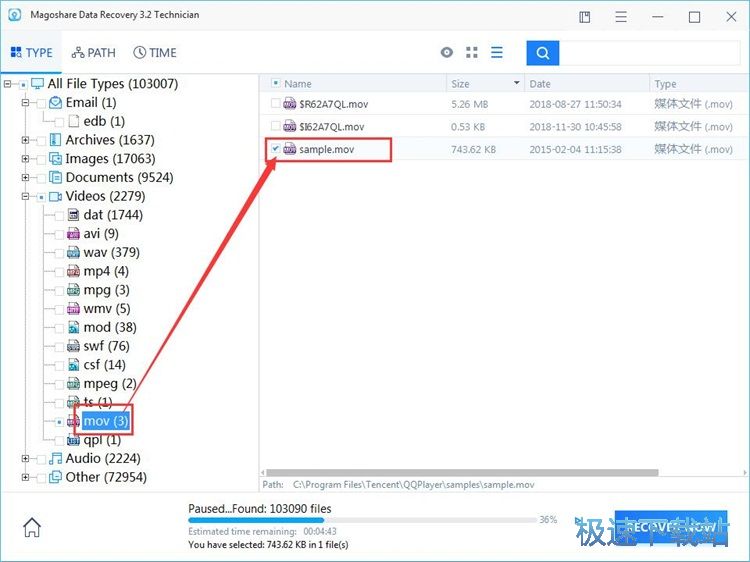Image resolution: width=750 pixels, height=562 pixels.
Task: Click the swf file type icon
Action: pos(73,346)
